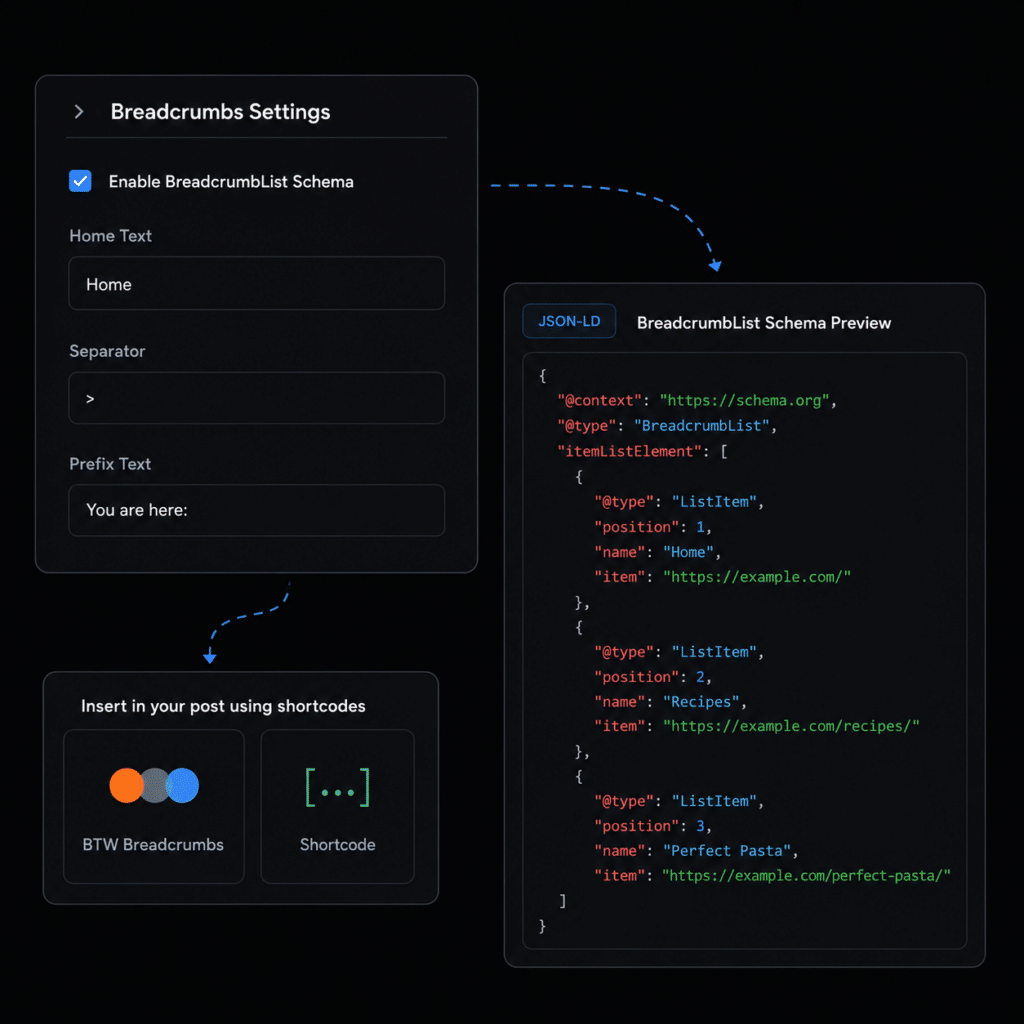Click the "name": "Home" line
The height and width of the screenshot is (1024, 1024).
657,552
